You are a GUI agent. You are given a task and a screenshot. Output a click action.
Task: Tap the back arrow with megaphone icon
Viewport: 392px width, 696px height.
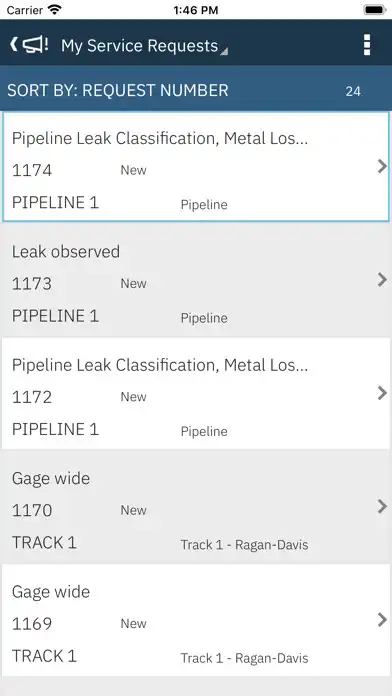point(28,44)
